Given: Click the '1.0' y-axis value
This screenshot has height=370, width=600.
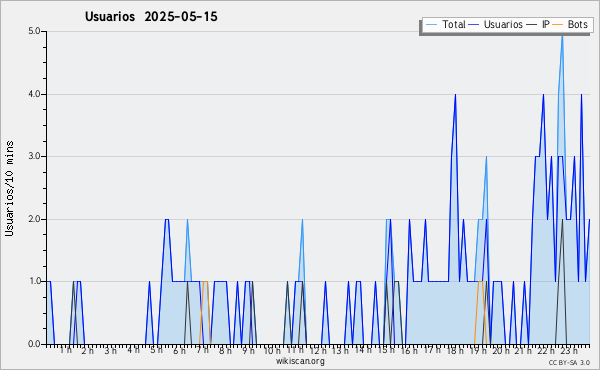Looking at the screenshot, I should pos(34,282).
